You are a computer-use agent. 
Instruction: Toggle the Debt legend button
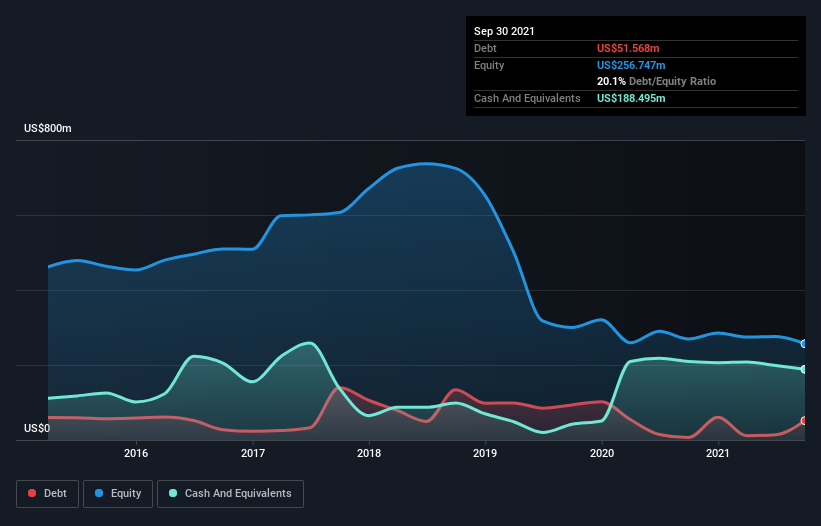click(x=47, y=494)
